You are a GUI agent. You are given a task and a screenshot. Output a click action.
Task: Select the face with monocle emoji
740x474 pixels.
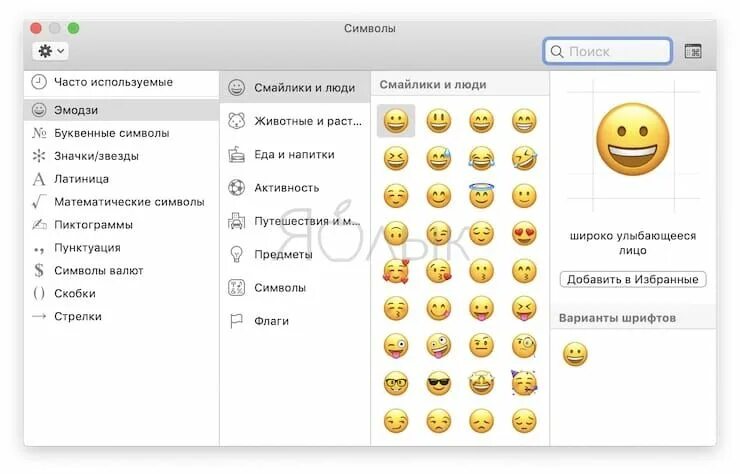point(524,346)
